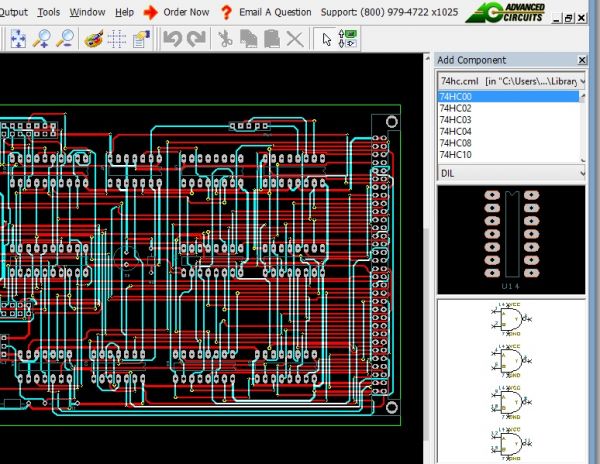Screen dimensions: 600x464
Task: Open the Window menu
Action: click(87, 12)
